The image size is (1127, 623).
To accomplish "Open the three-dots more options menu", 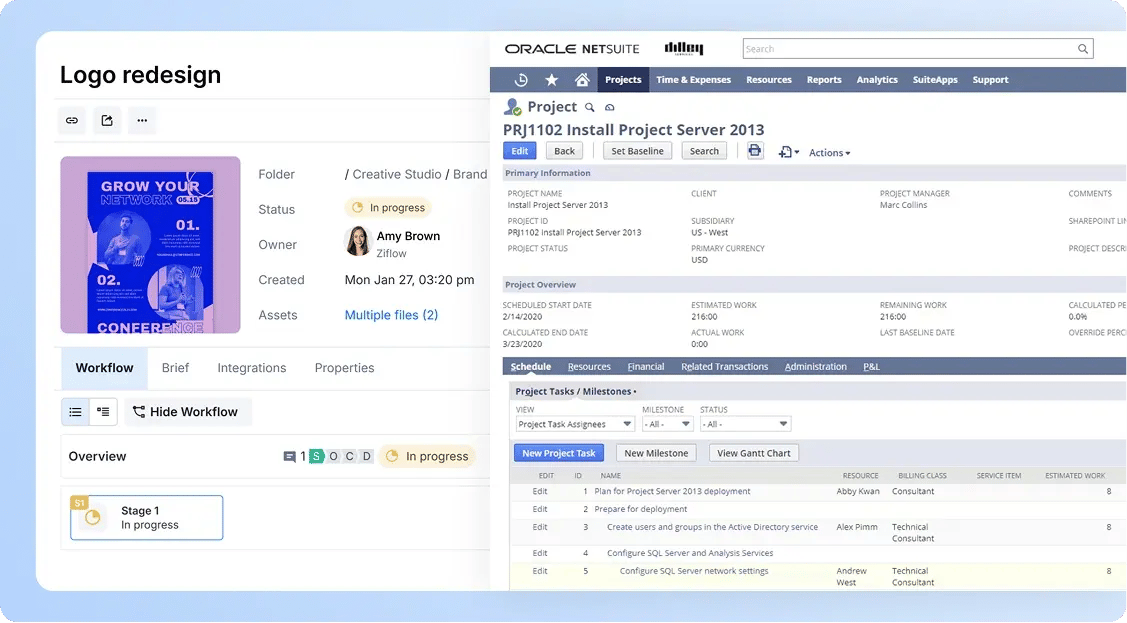I will pos(142,121).
